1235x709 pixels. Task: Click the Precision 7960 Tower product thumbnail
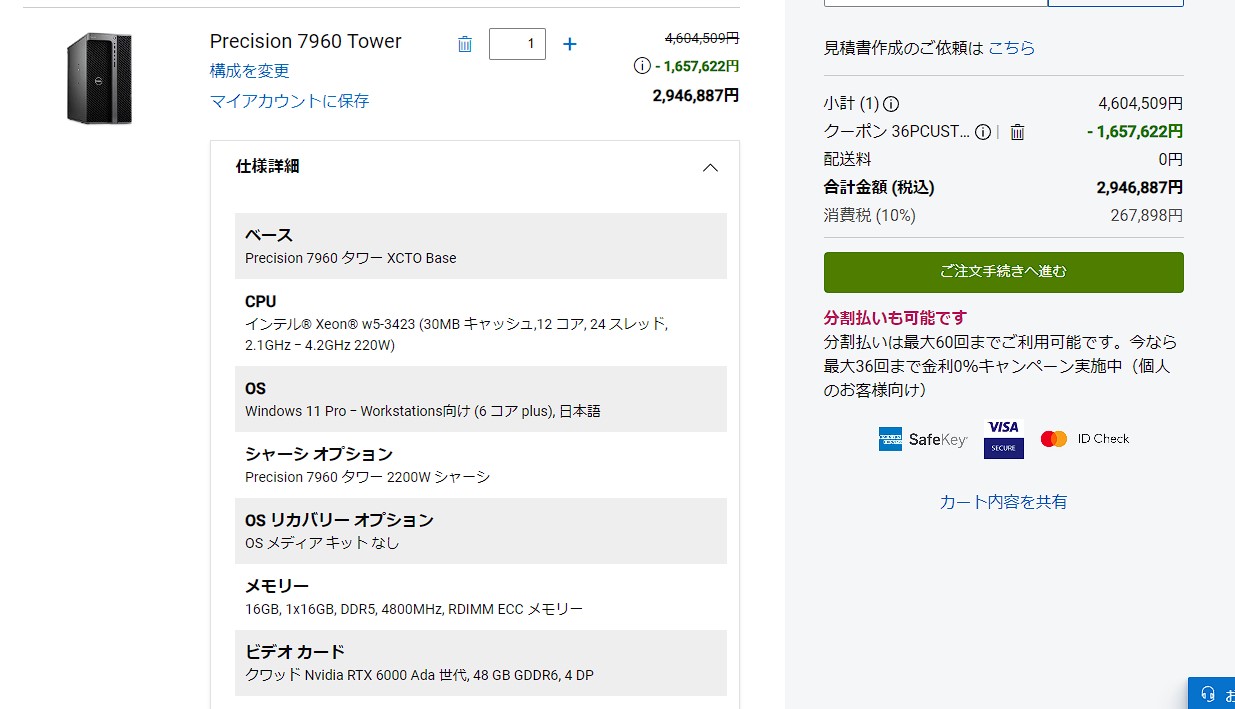(98, 79)
